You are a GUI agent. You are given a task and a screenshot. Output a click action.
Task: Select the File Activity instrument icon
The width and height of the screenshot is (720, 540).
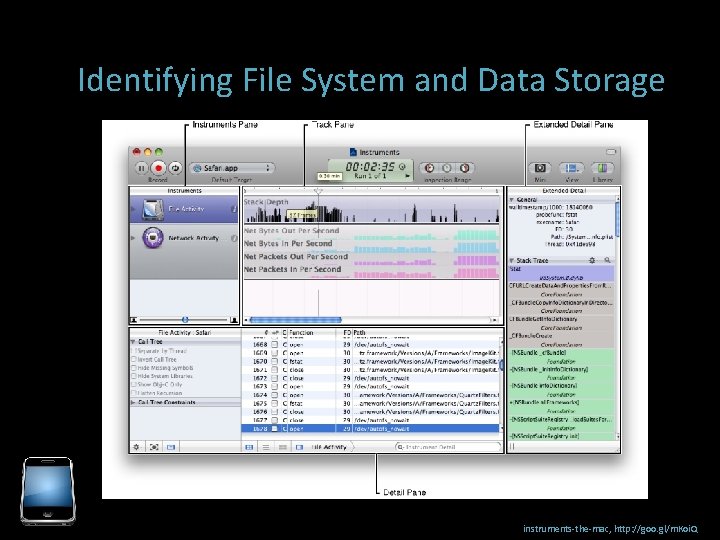coord(153,209)
